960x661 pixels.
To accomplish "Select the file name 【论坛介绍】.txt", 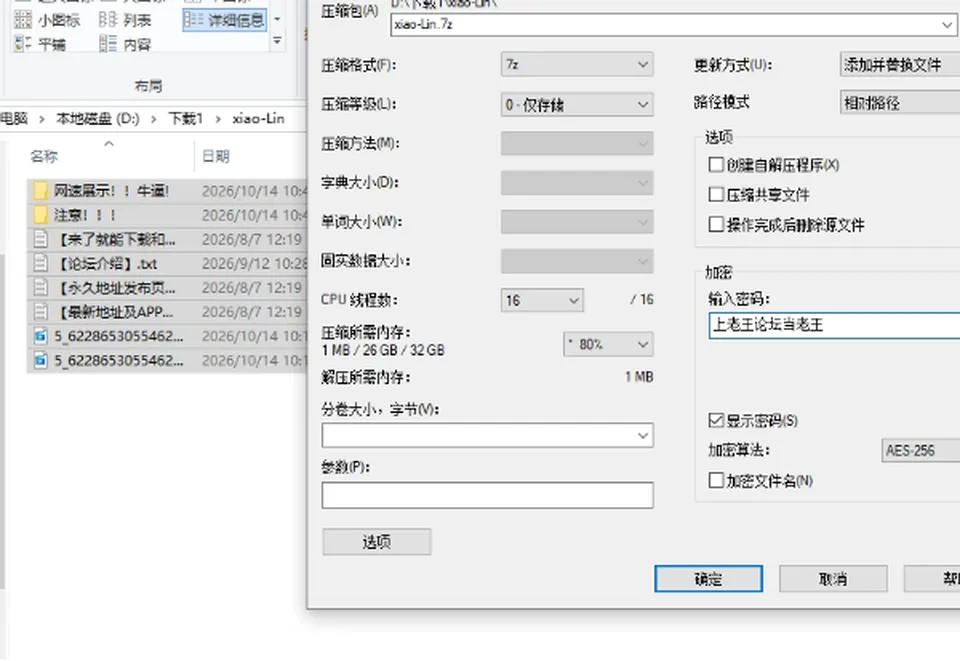I will tap(107, 264).
